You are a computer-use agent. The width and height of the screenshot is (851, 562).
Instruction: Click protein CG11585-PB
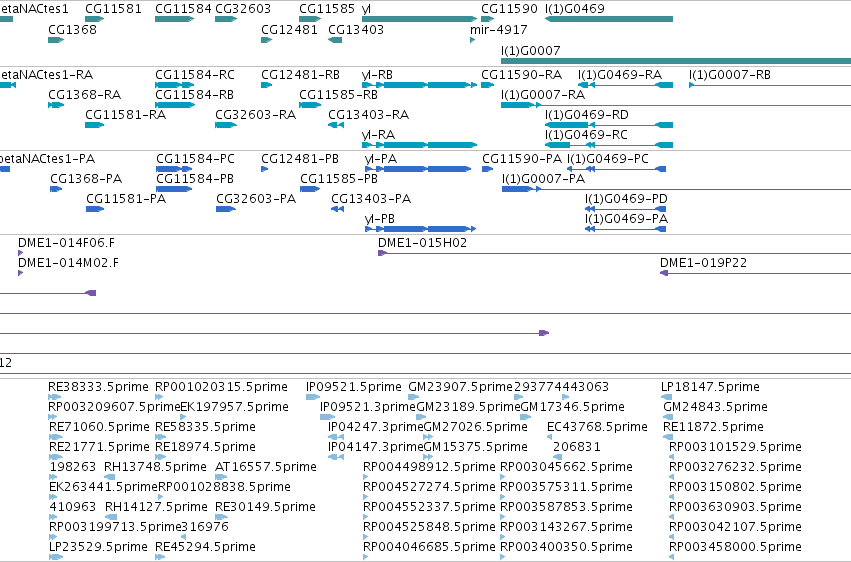coord(339,178)
